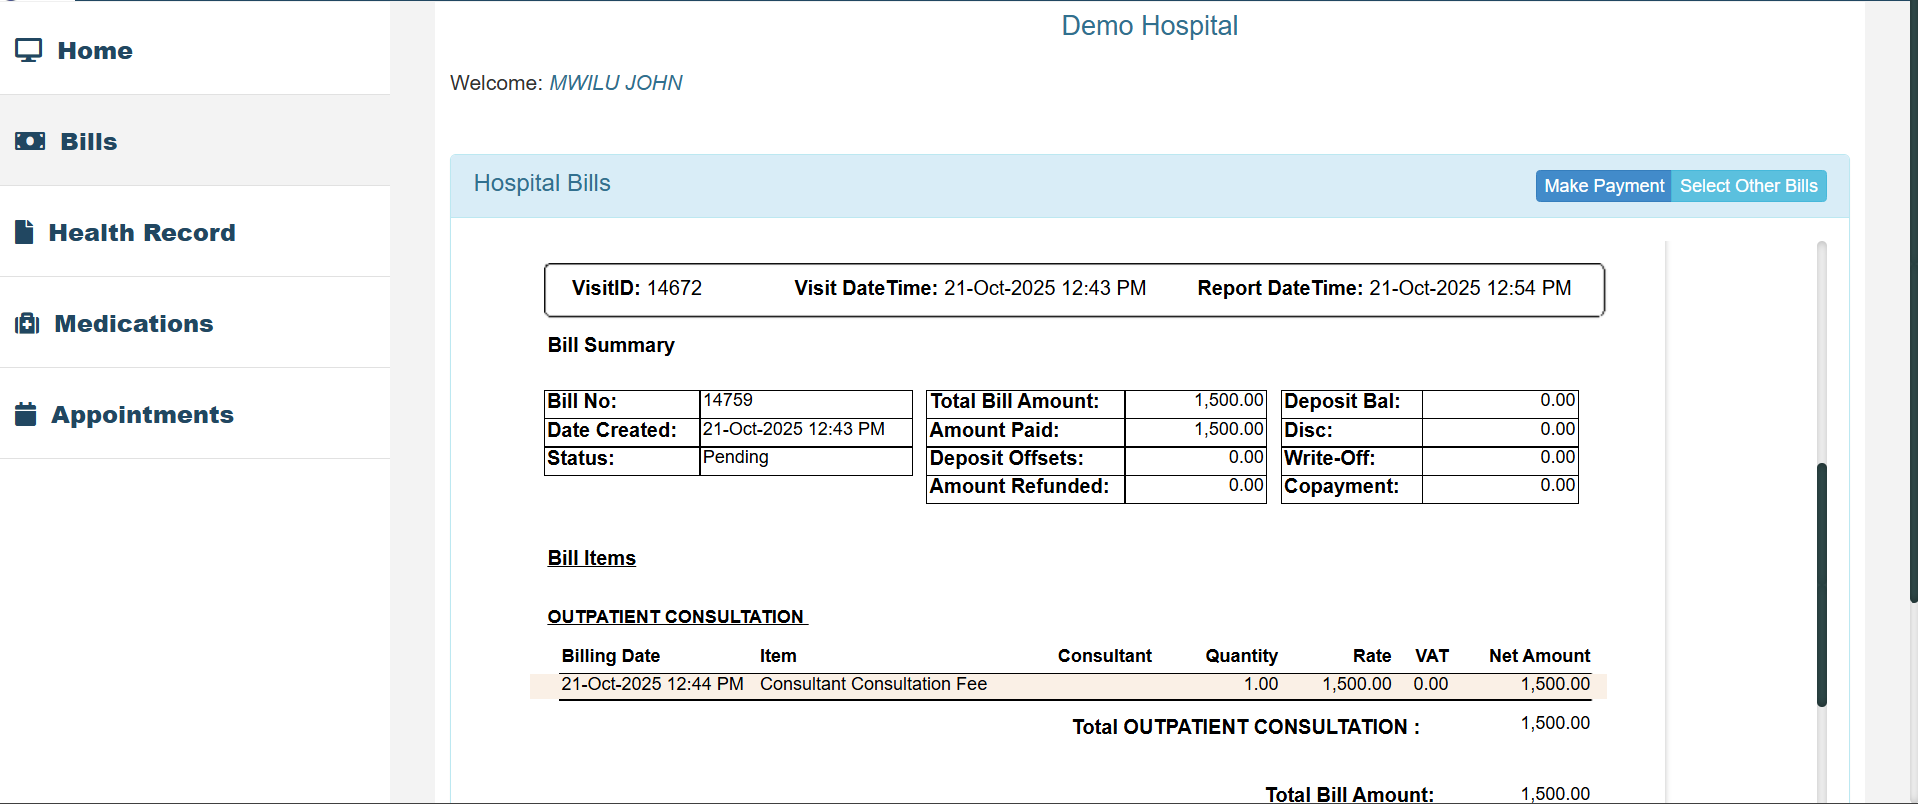This screenshot has height=804, width=1918.
Task: Click the bill report's dark scrollbar thumb
Action: coord(1821,584)
